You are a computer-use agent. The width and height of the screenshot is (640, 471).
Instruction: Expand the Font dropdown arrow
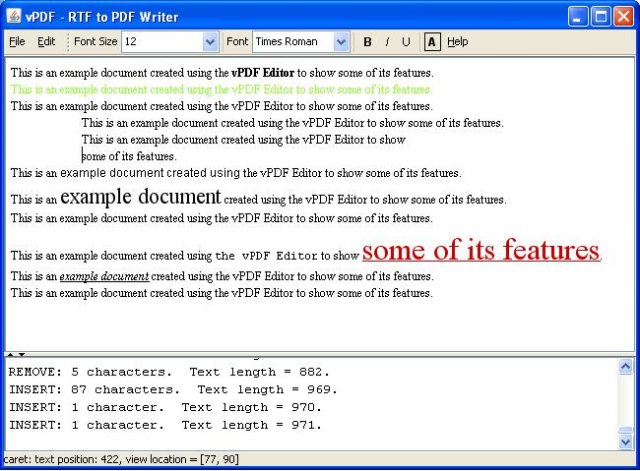pos(341,42)
